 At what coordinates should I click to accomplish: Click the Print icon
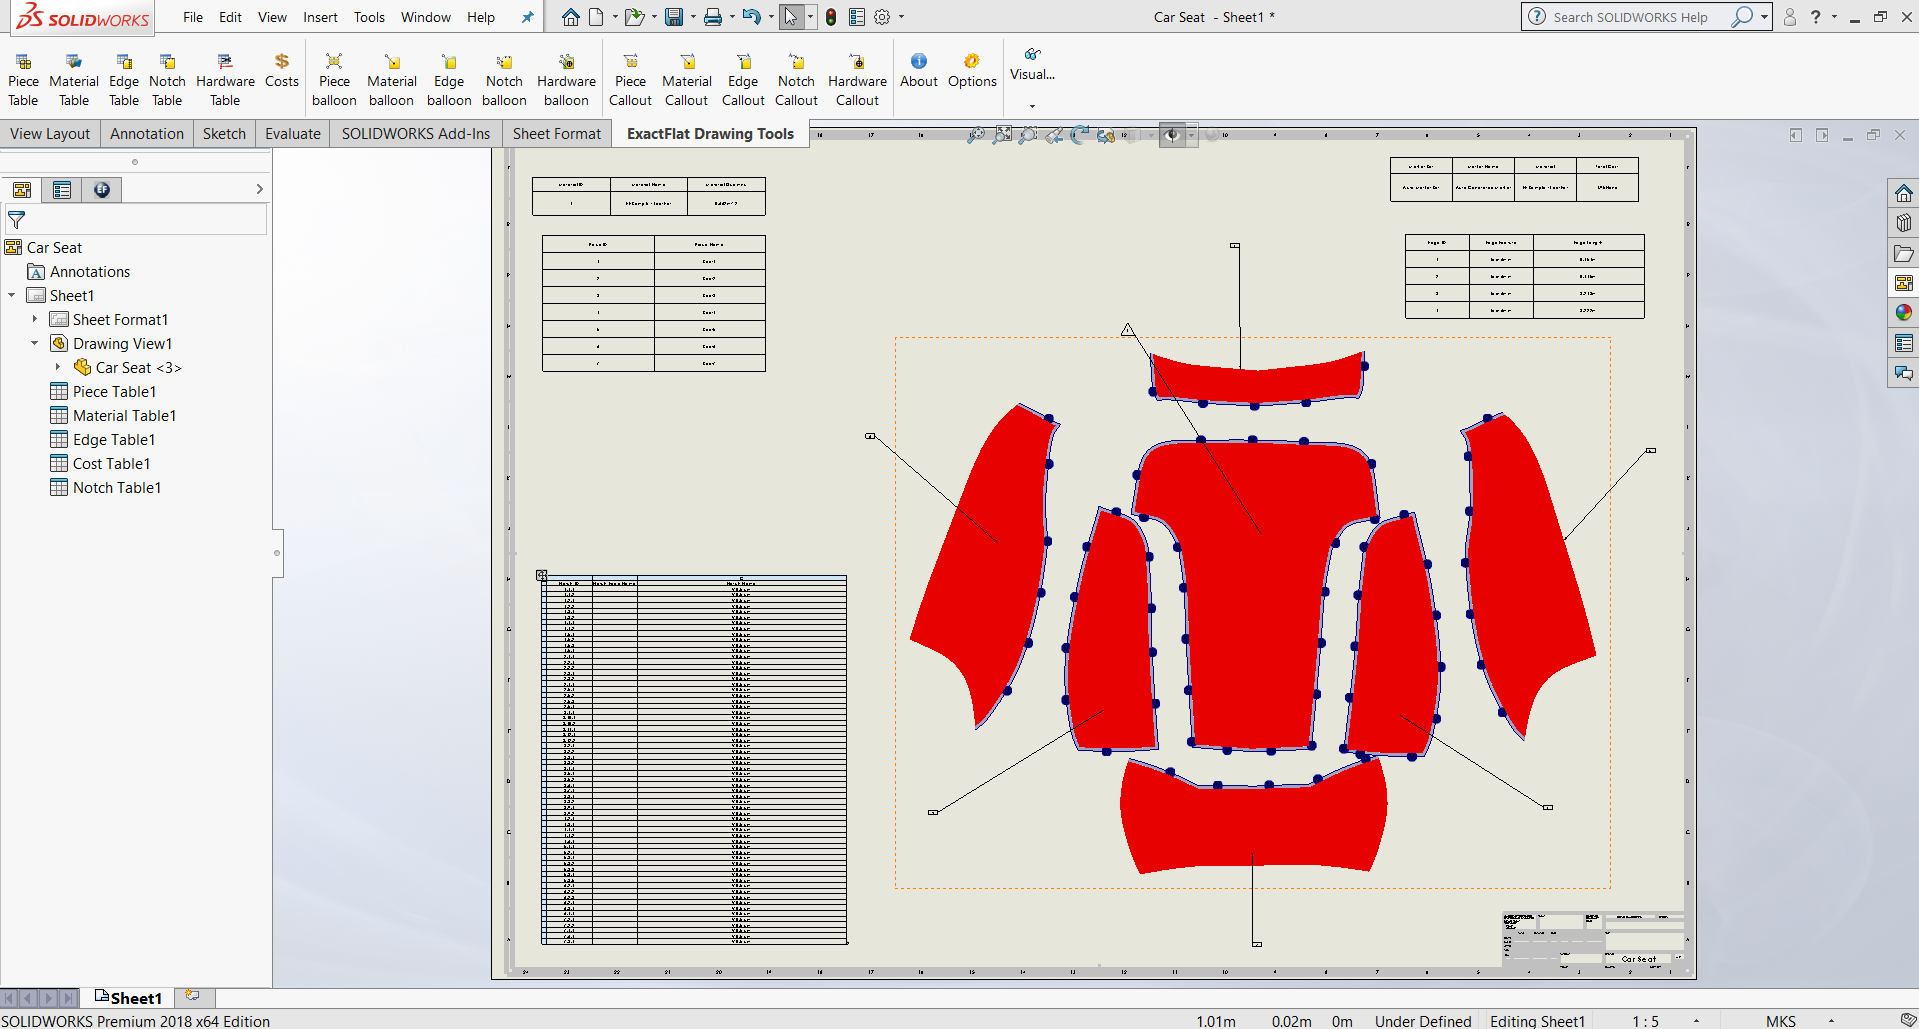[713, 17]
